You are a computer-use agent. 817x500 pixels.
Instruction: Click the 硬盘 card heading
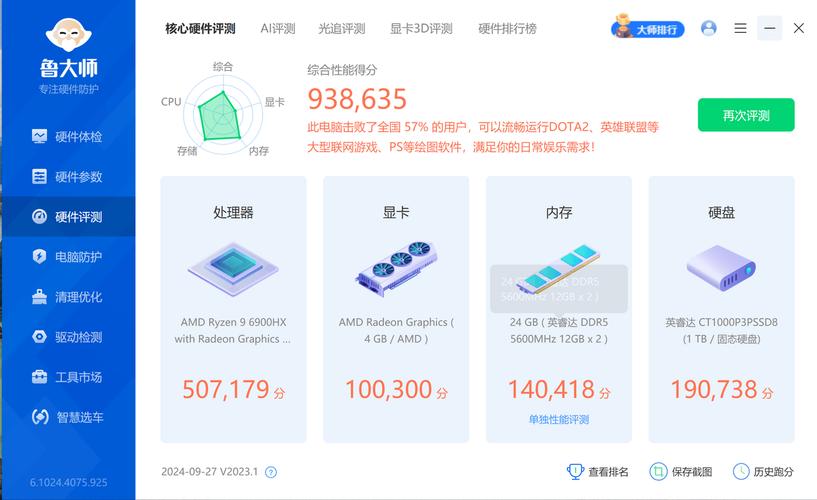[721, 212]
